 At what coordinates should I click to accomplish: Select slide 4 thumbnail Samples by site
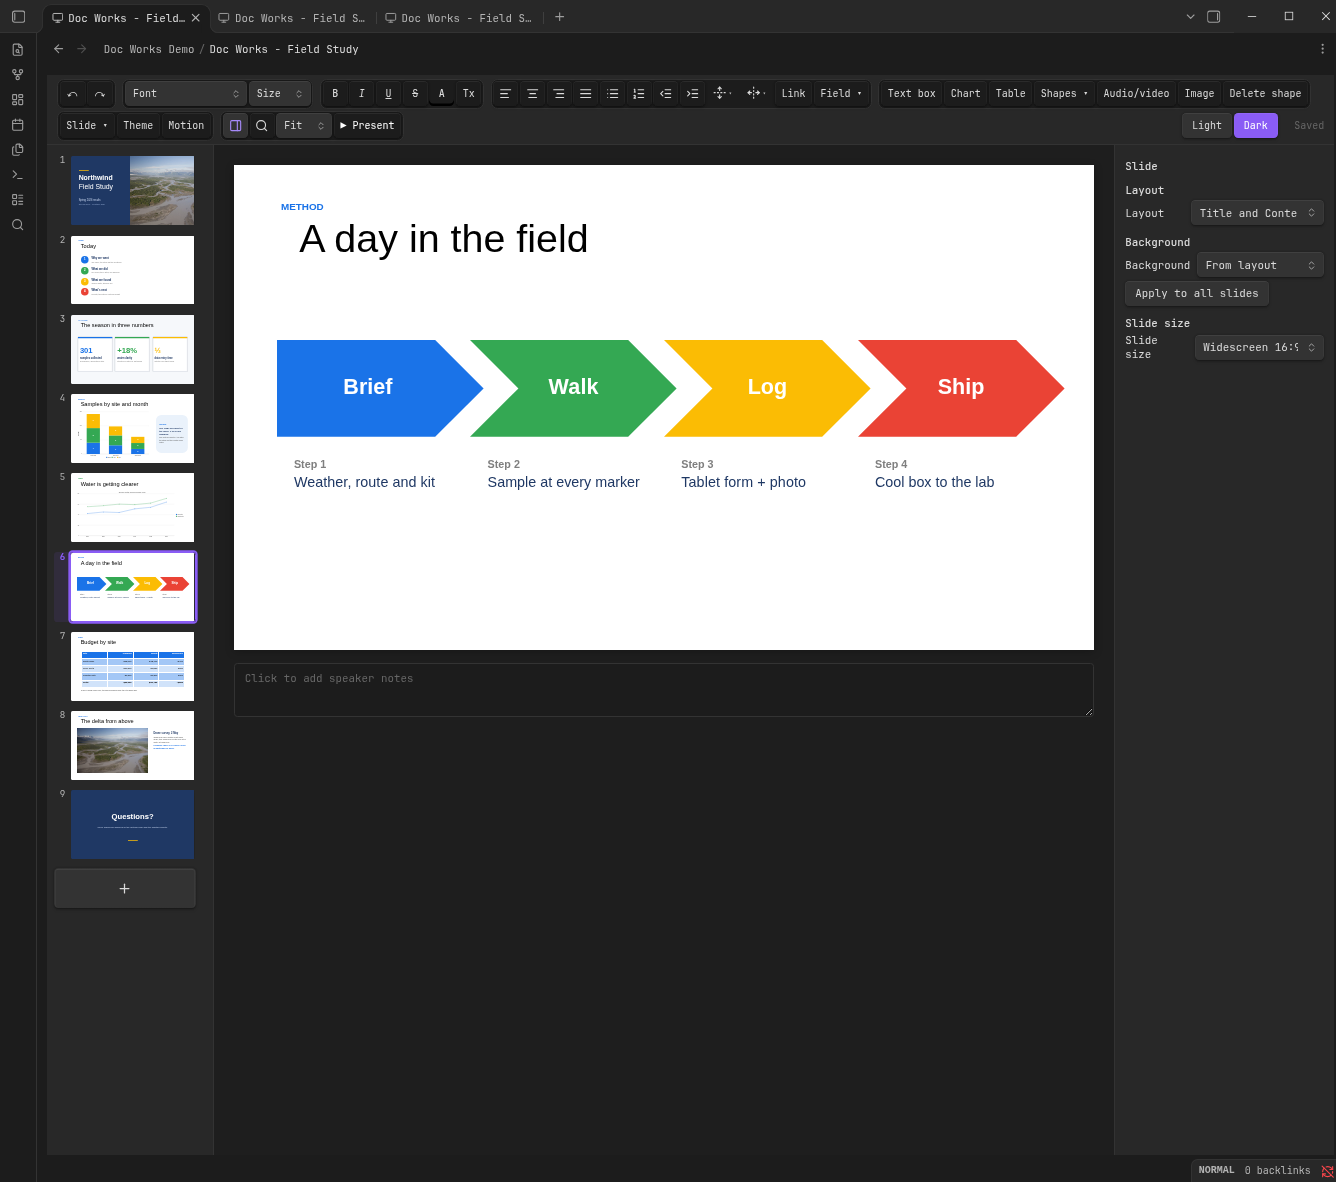tap(132, 428)
